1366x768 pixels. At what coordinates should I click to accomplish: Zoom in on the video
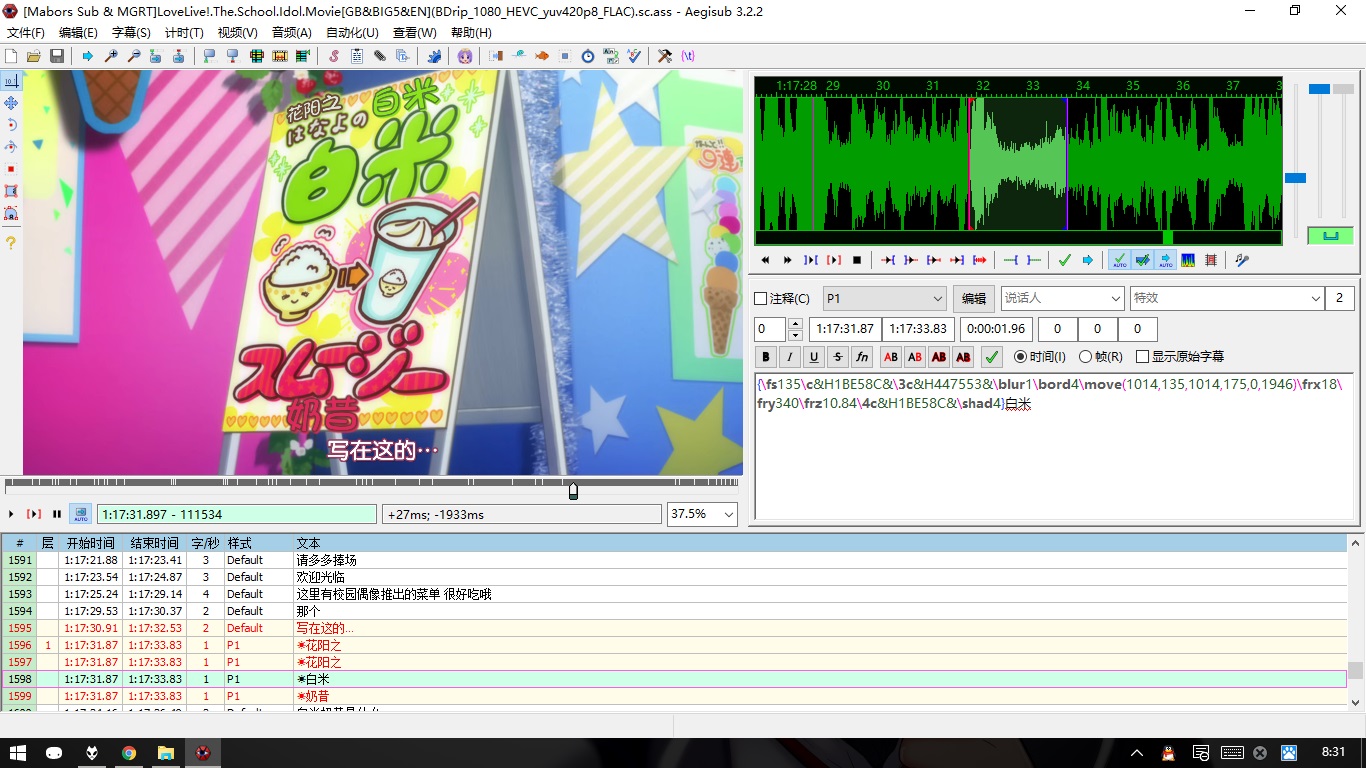[x=111, y=56]
